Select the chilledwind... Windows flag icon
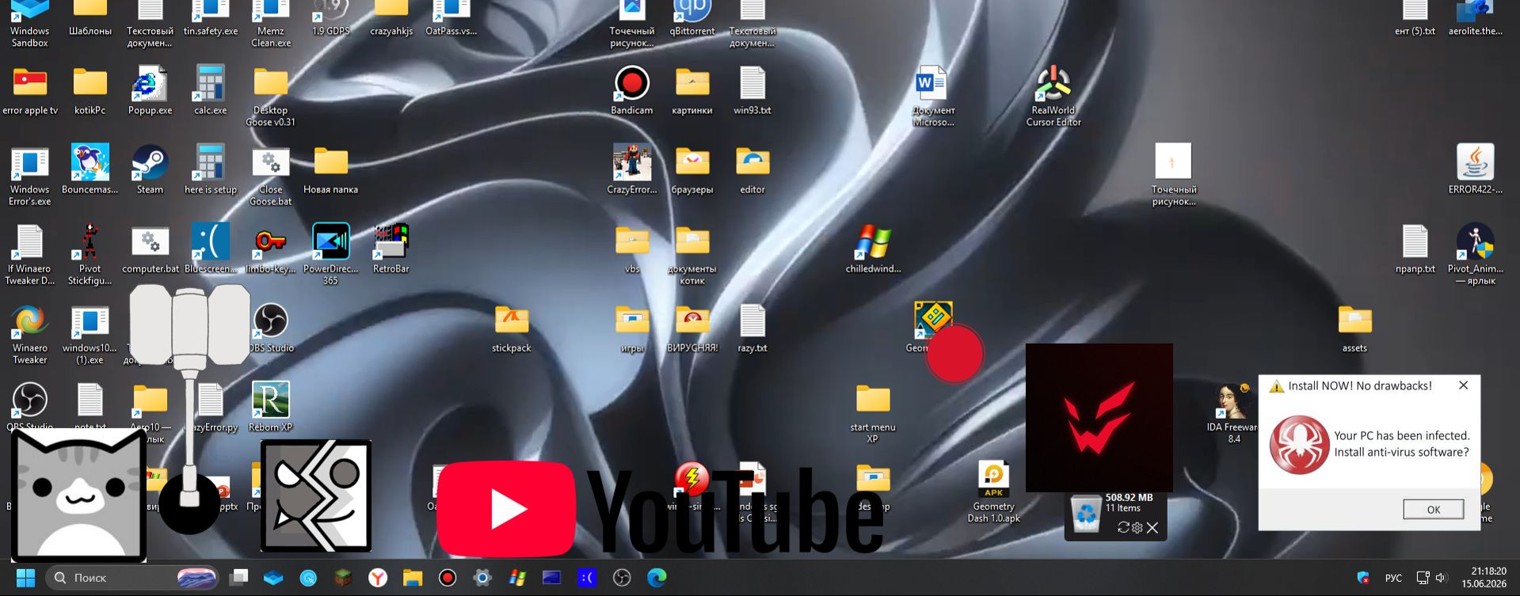The width and height of the screenshot is (1520, 596). pyautogui.click(x=873, y=248)
